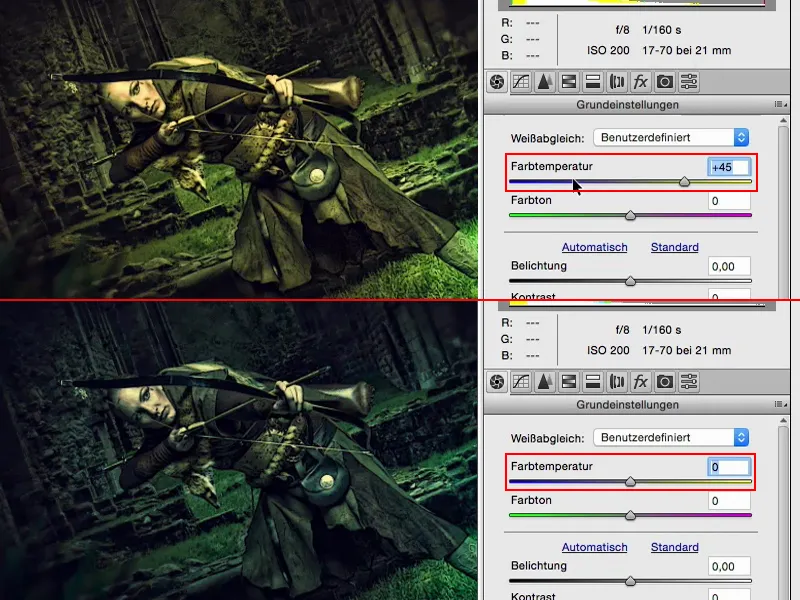The image size is (800, 600).
Task: Click the Automatisch link
Action: point(594,247)
